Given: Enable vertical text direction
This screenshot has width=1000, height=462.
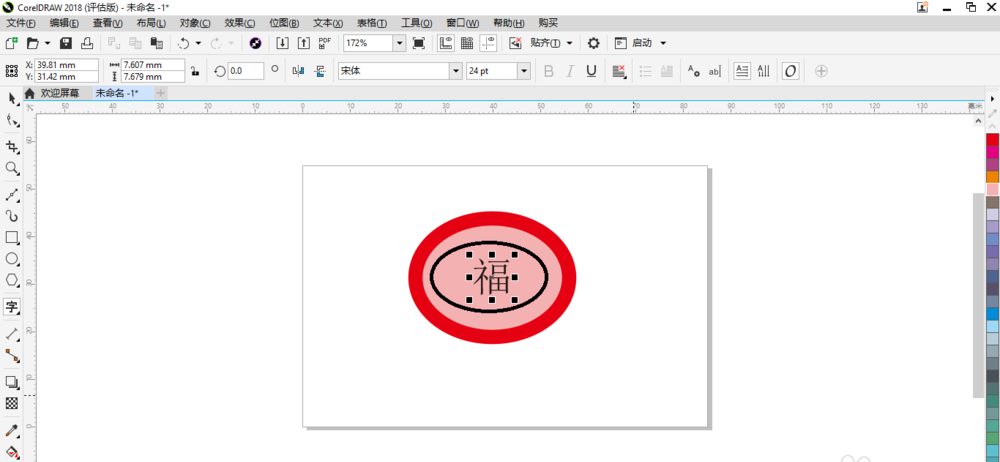Looking at the screenshot, I should (x=763, y=71).
